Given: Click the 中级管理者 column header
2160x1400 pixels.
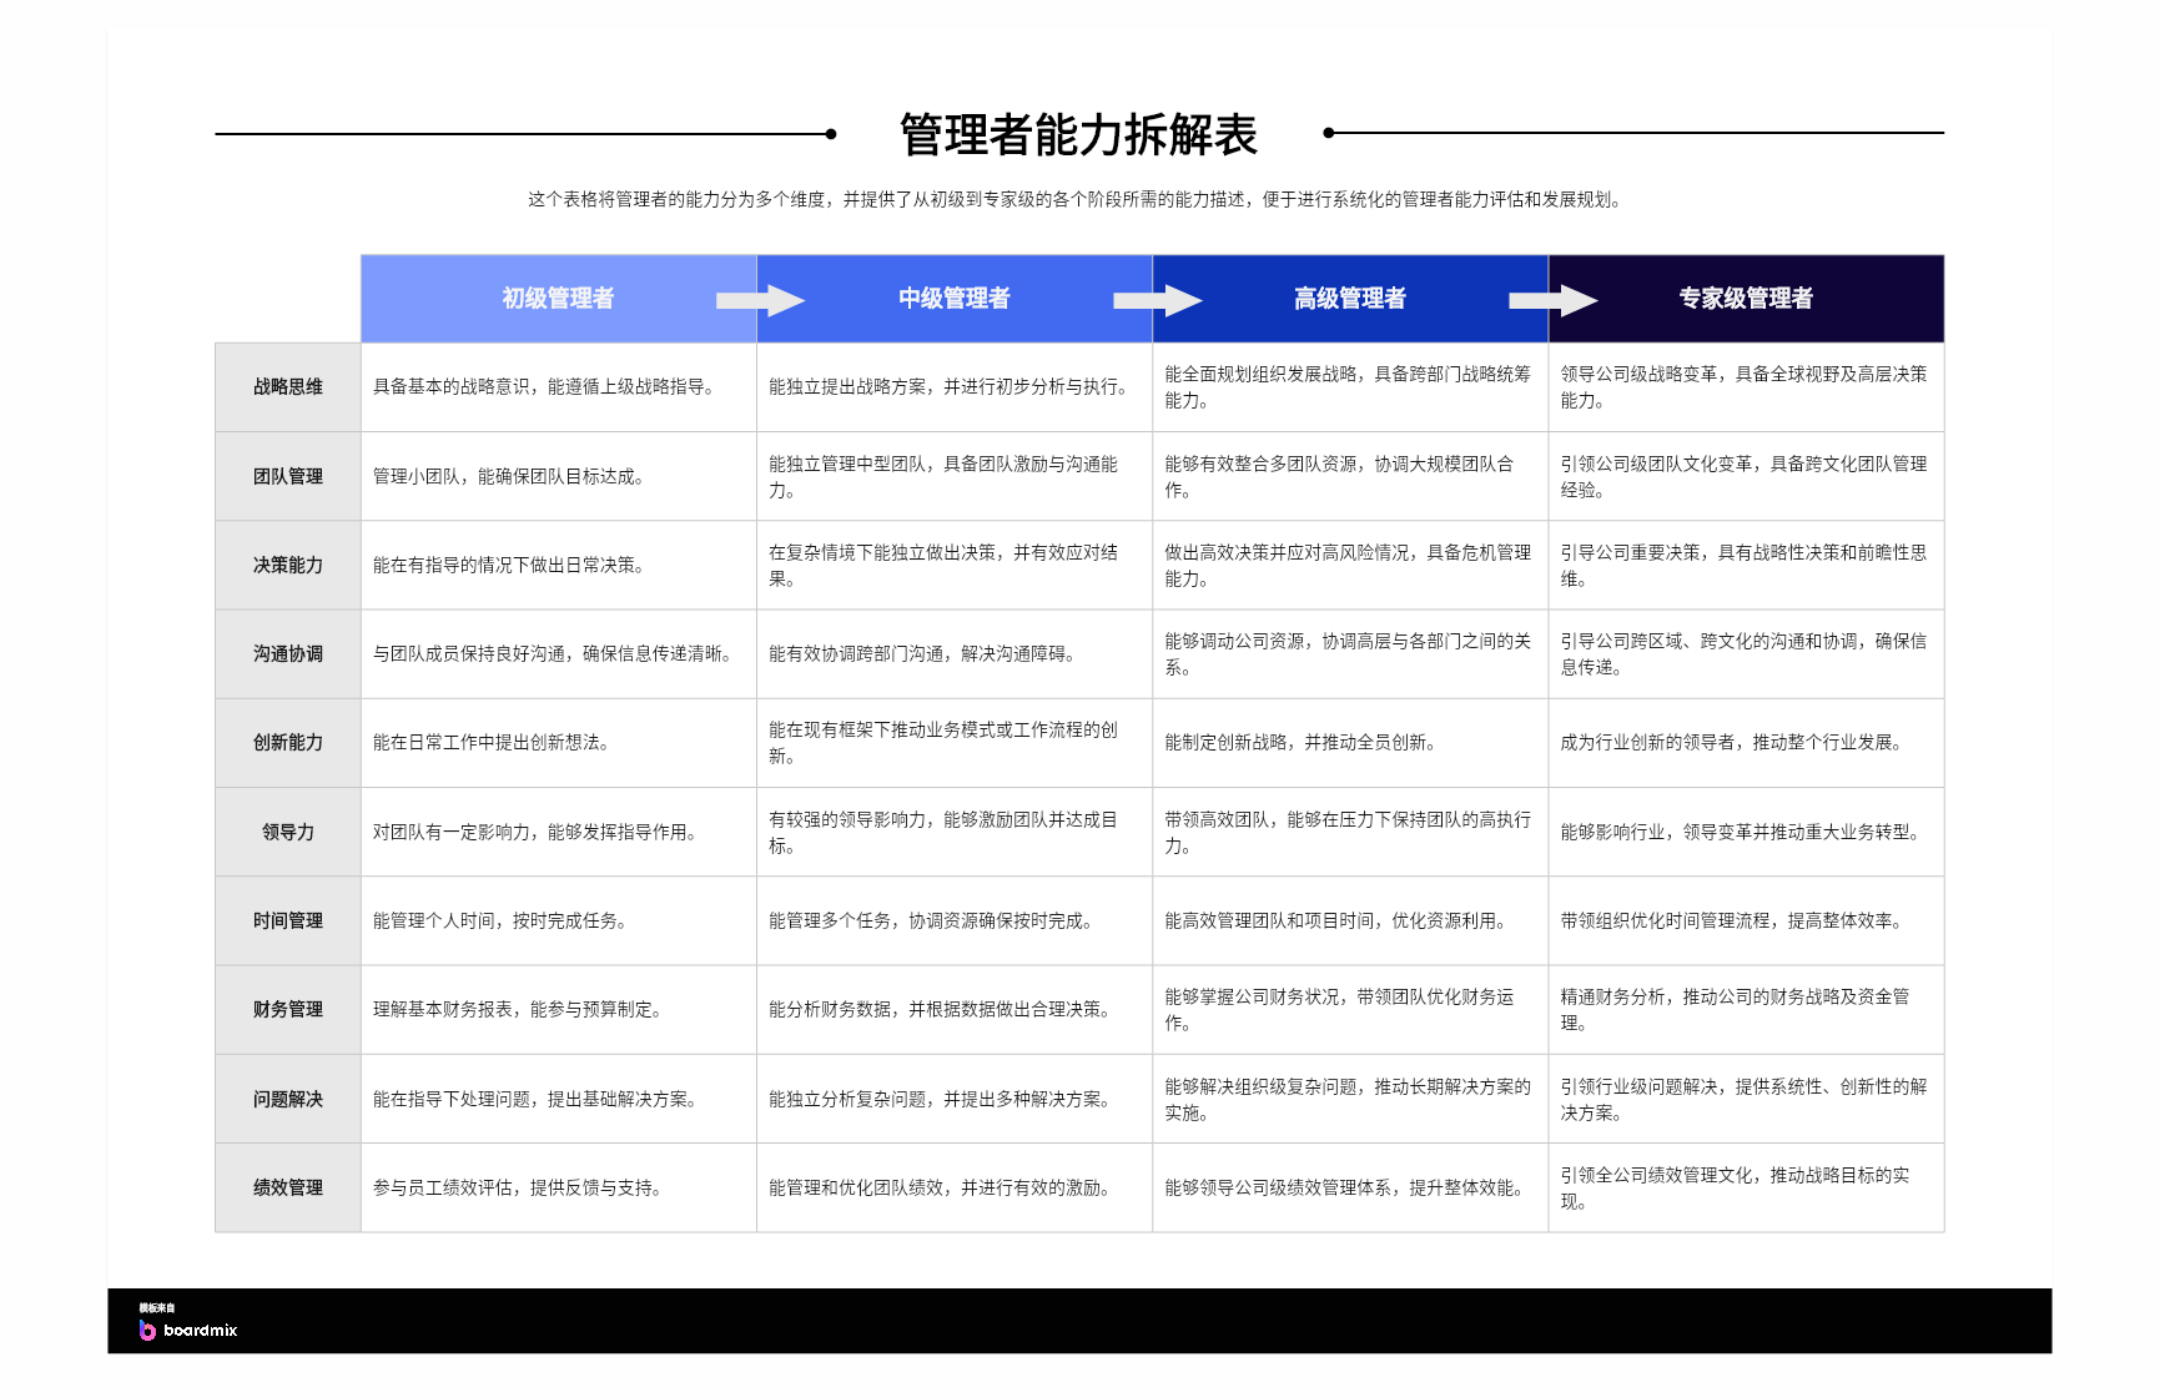Looking at the screenshot, I should coord(954,298).
